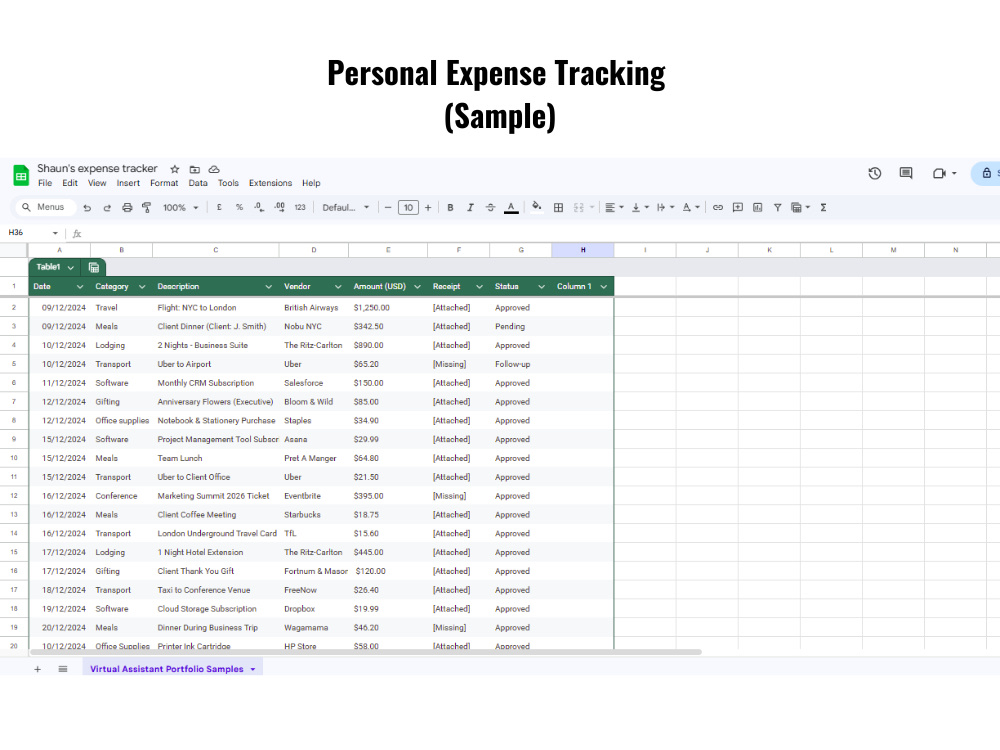Click the move to folder icon

click(x=195, y=169)
